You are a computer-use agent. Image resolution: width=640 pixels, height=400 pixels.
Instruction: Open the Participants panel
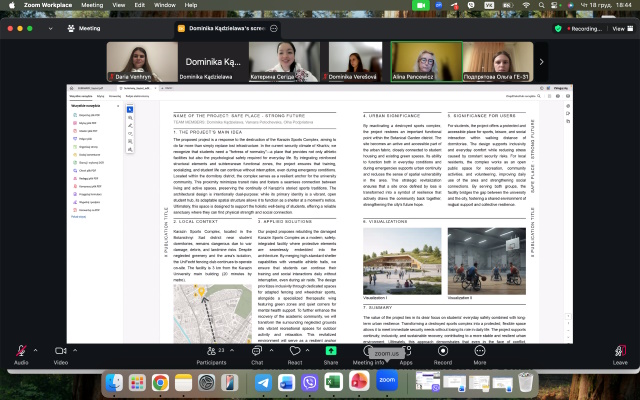210,353
